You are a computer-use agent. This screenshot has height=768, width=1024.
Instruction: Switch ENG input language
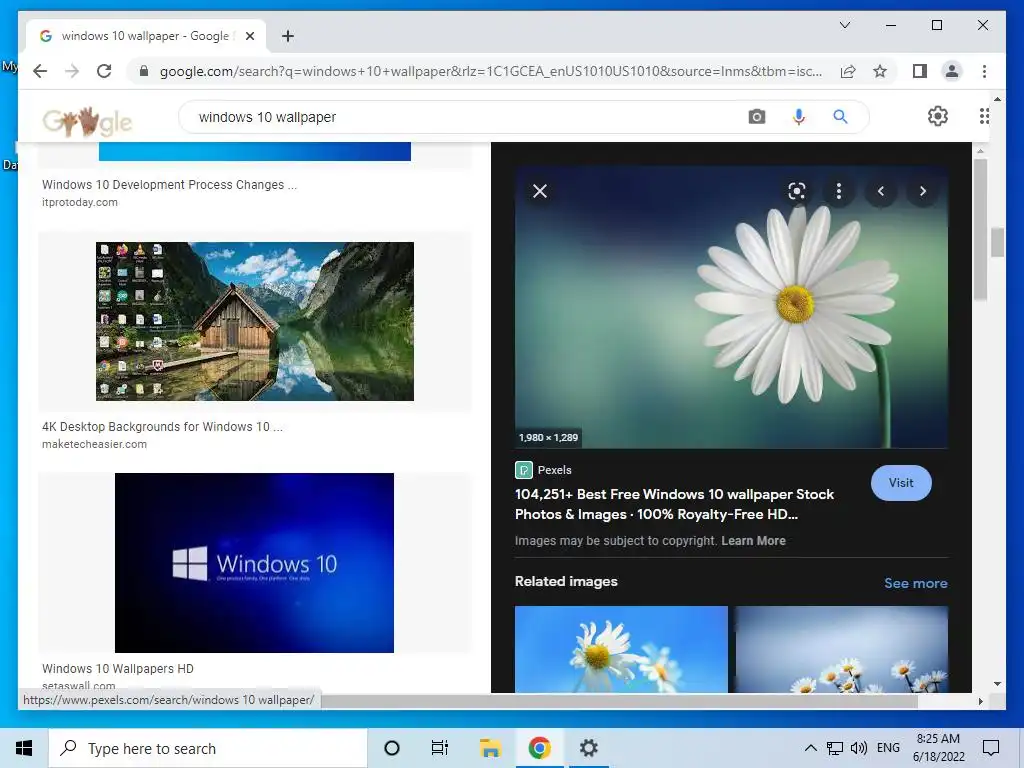pos(888,748)
